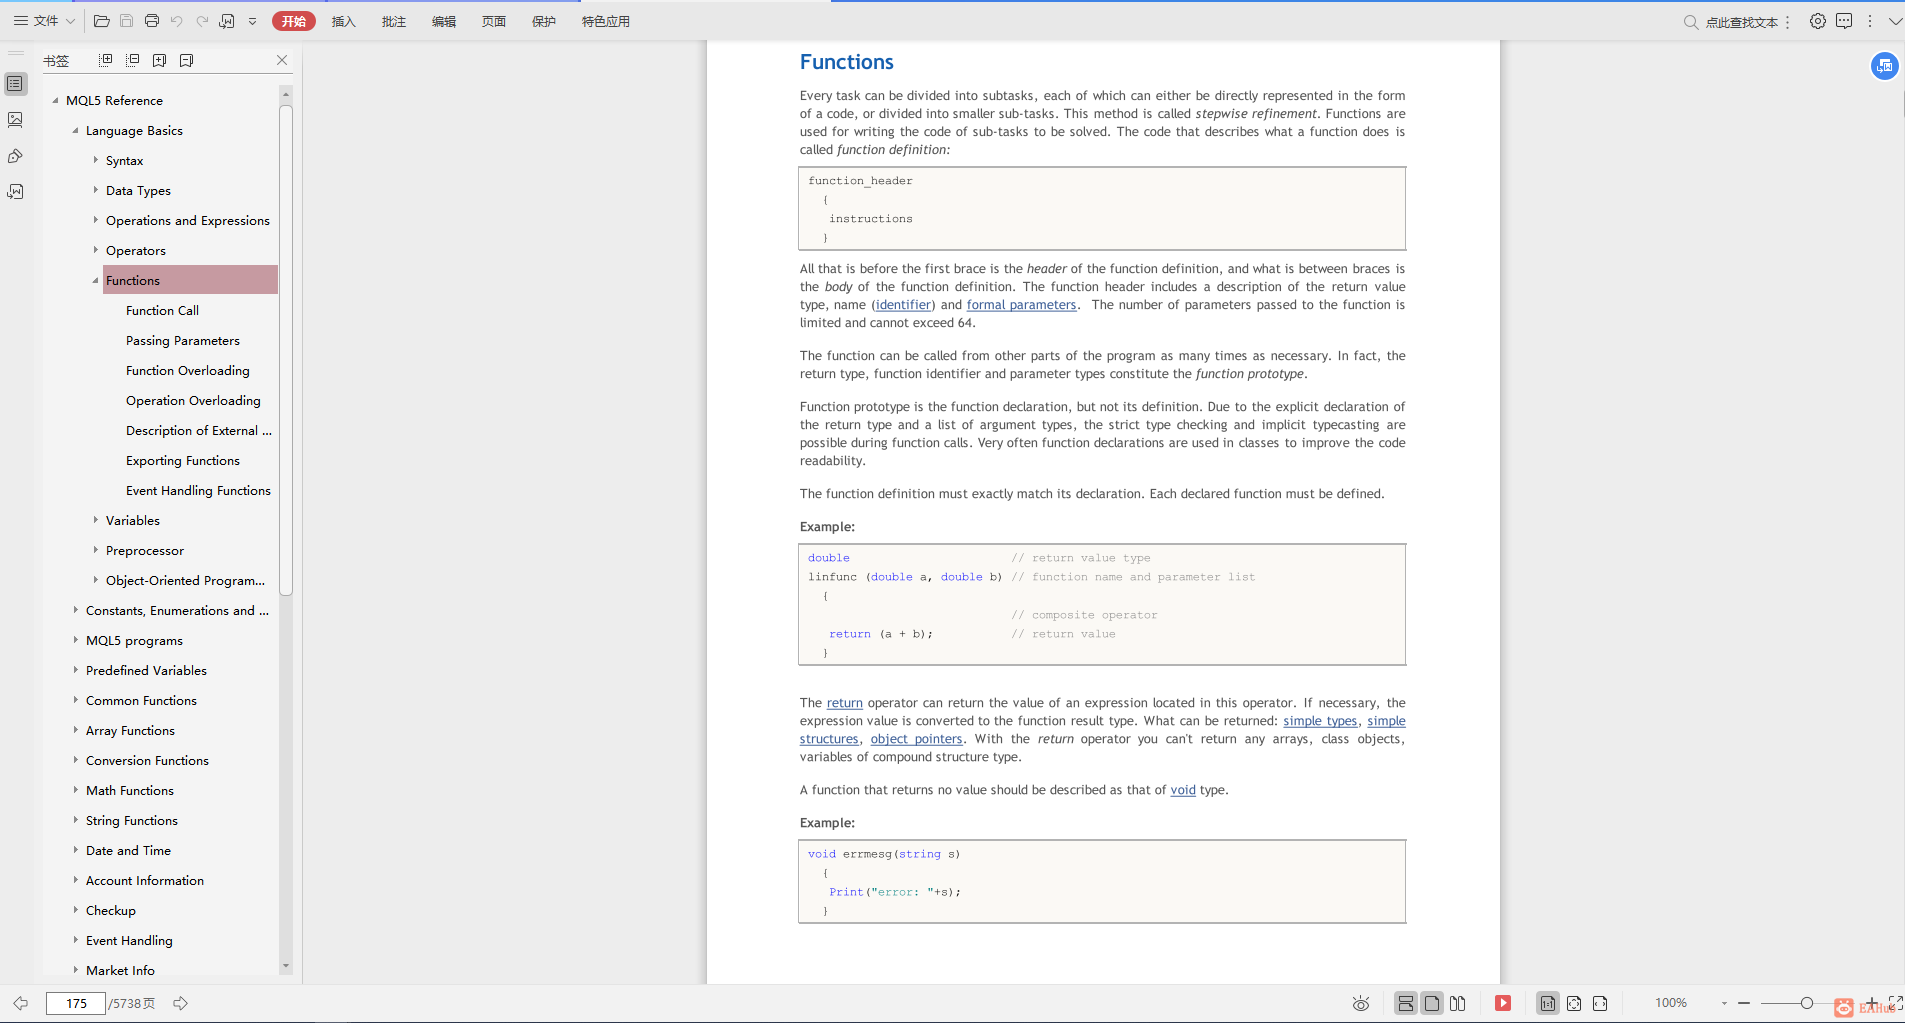
Task: Go to the previous page
Action: click(20, 1003)
